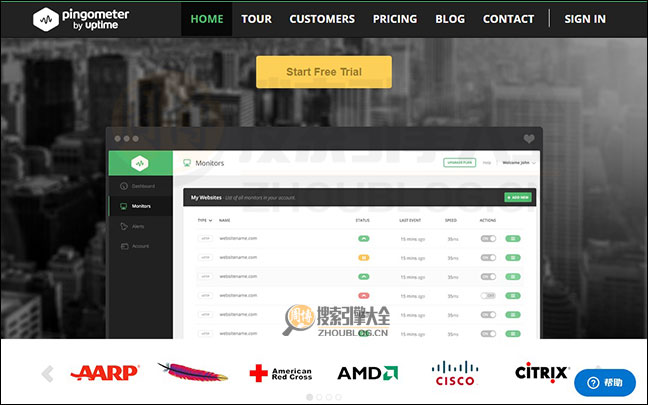The width and height of the screenshot is (648, 405).
Task: Select the first carousel pagination dot
Action: tap(309, 397)
